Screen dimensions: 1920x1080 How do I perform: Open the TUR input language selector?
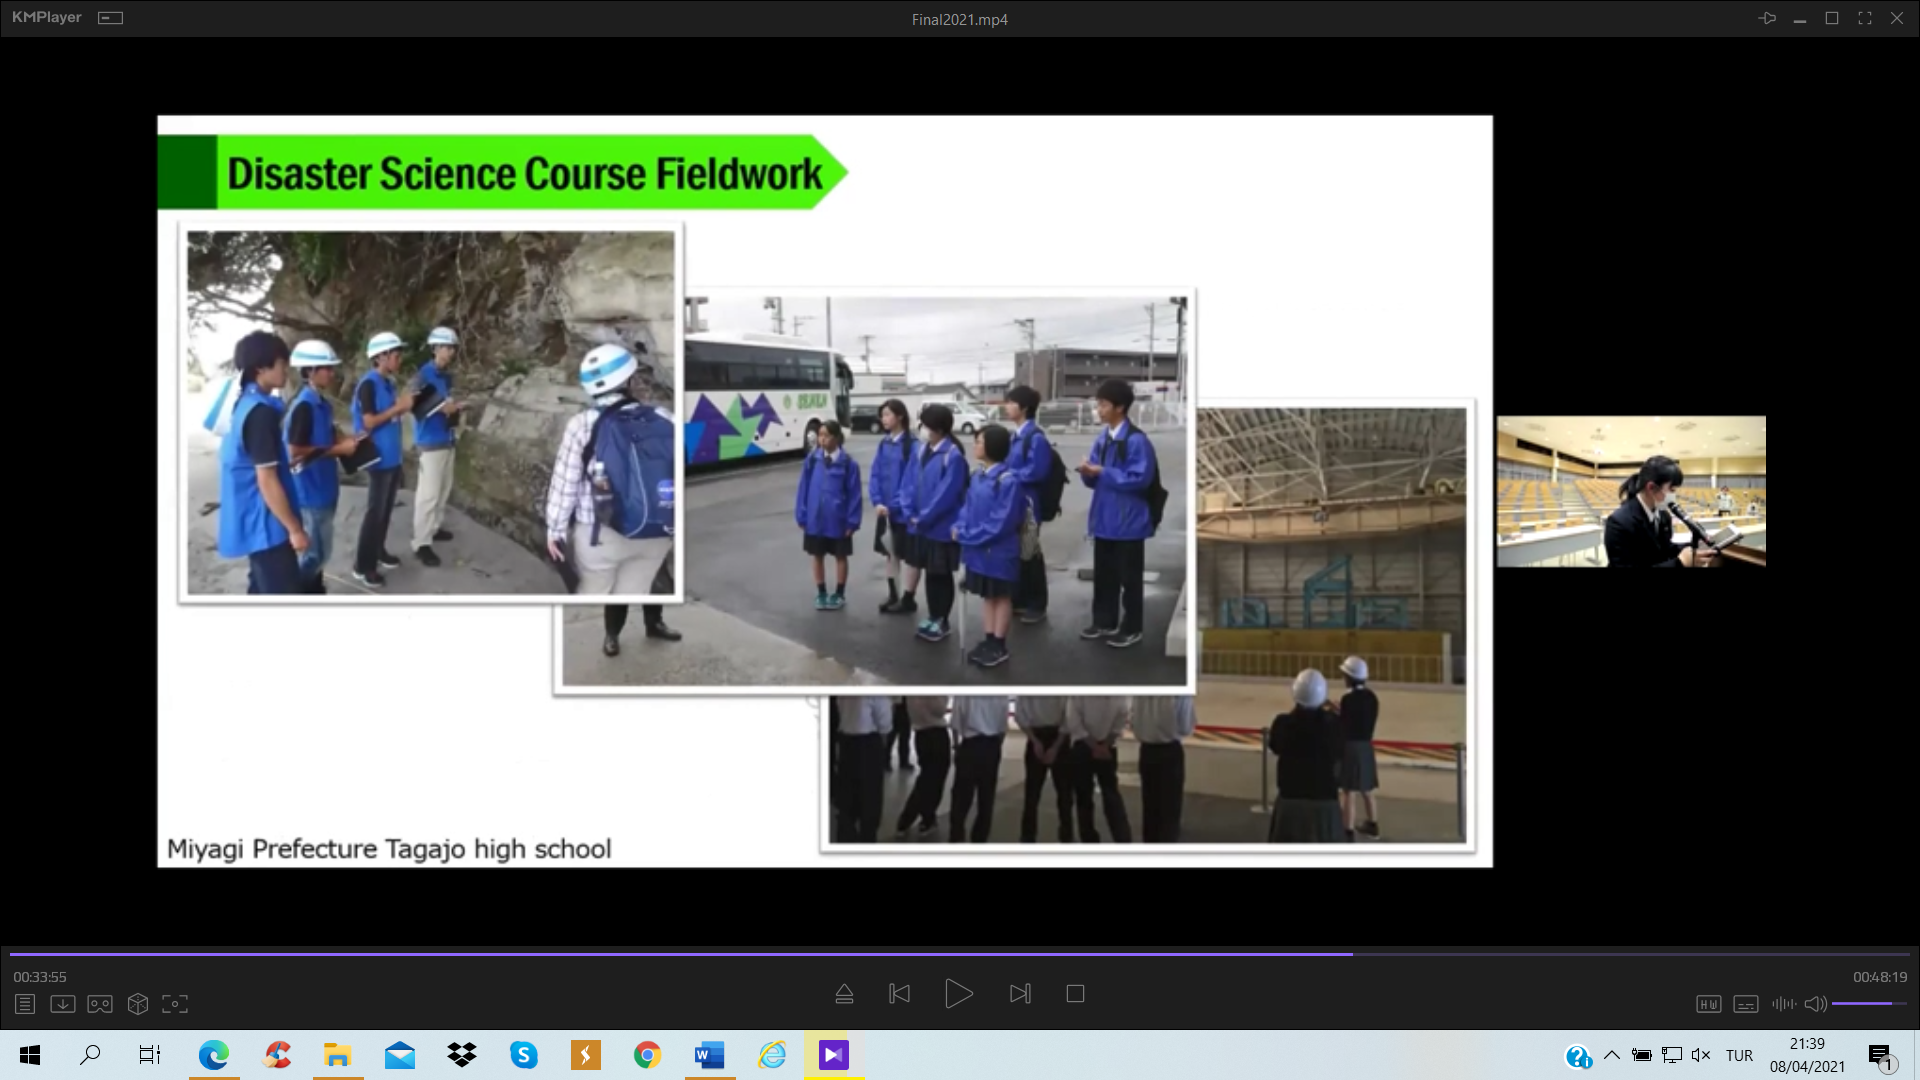tap(1739, 1055)
